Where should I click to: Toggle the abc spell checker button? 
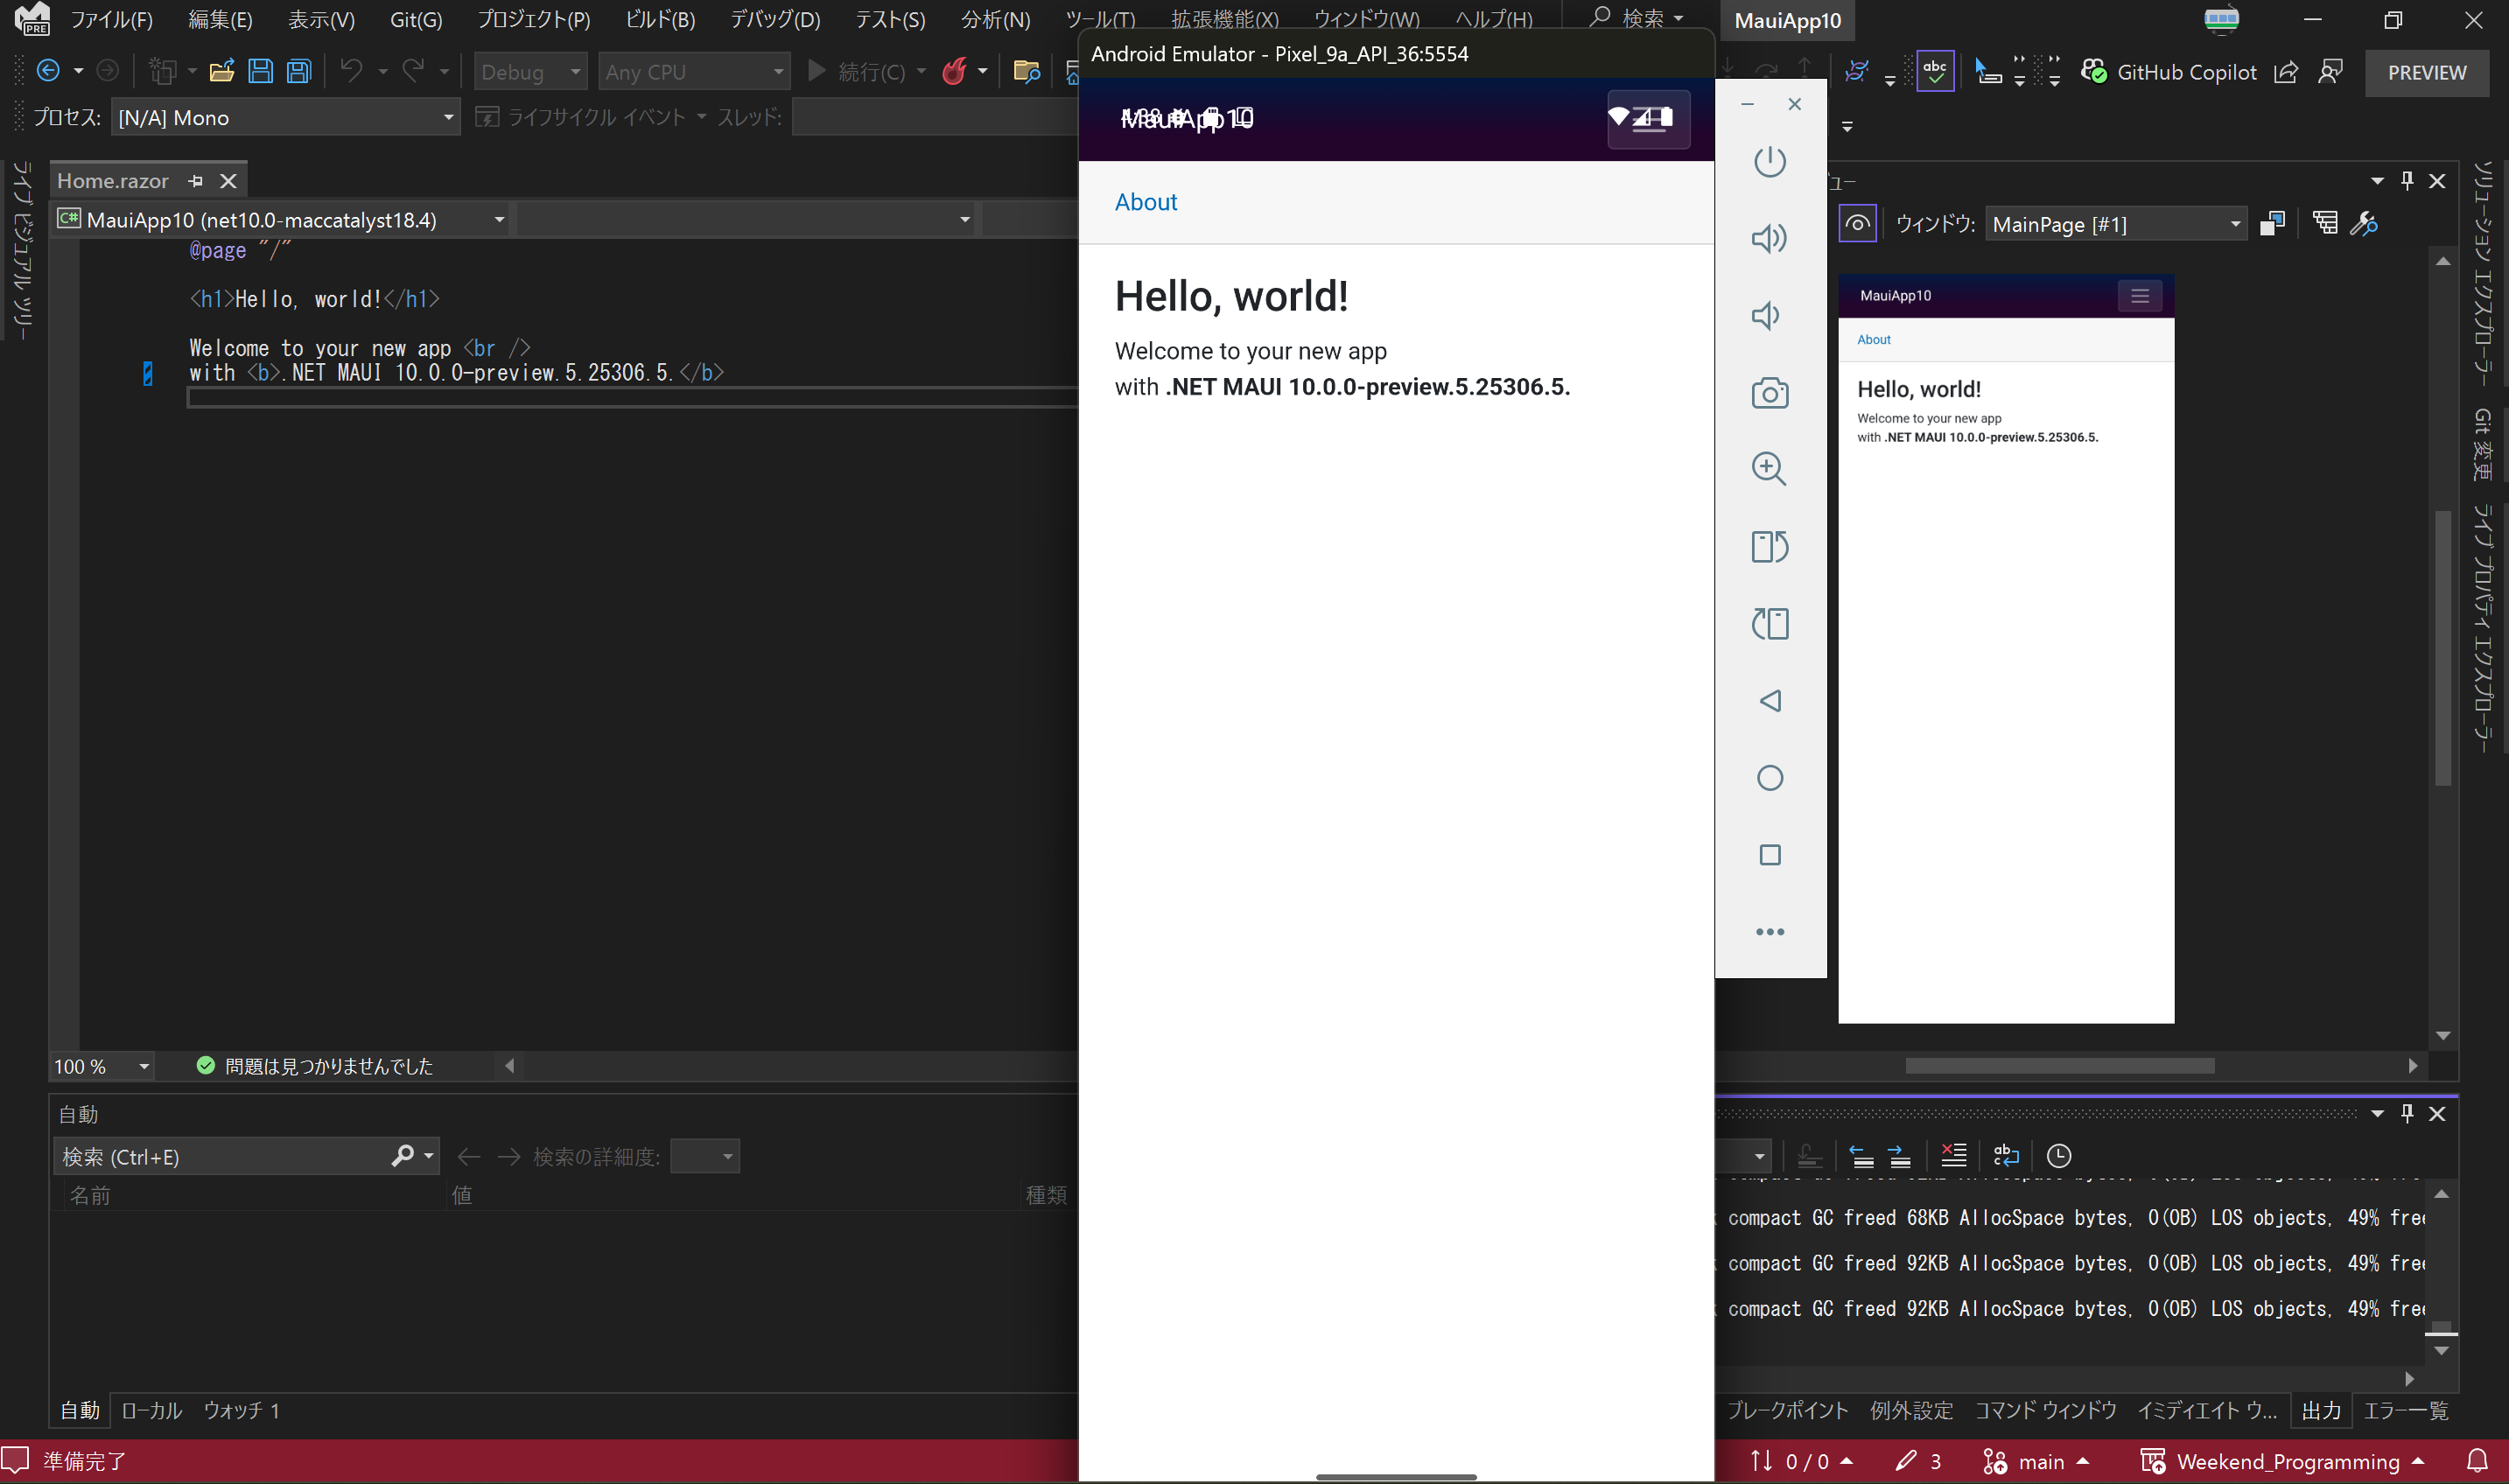pos(1935,71)
